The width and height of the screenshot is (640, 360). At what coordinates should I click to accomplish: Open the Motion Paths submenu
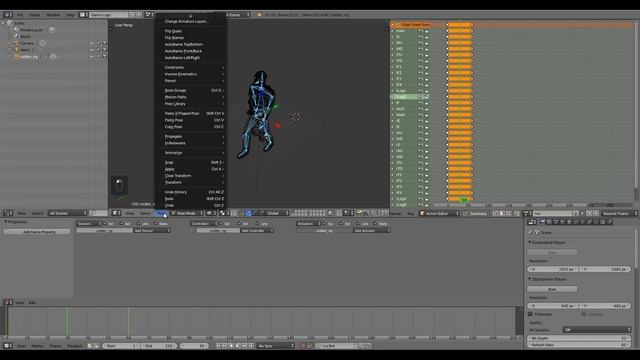[190, 97]
